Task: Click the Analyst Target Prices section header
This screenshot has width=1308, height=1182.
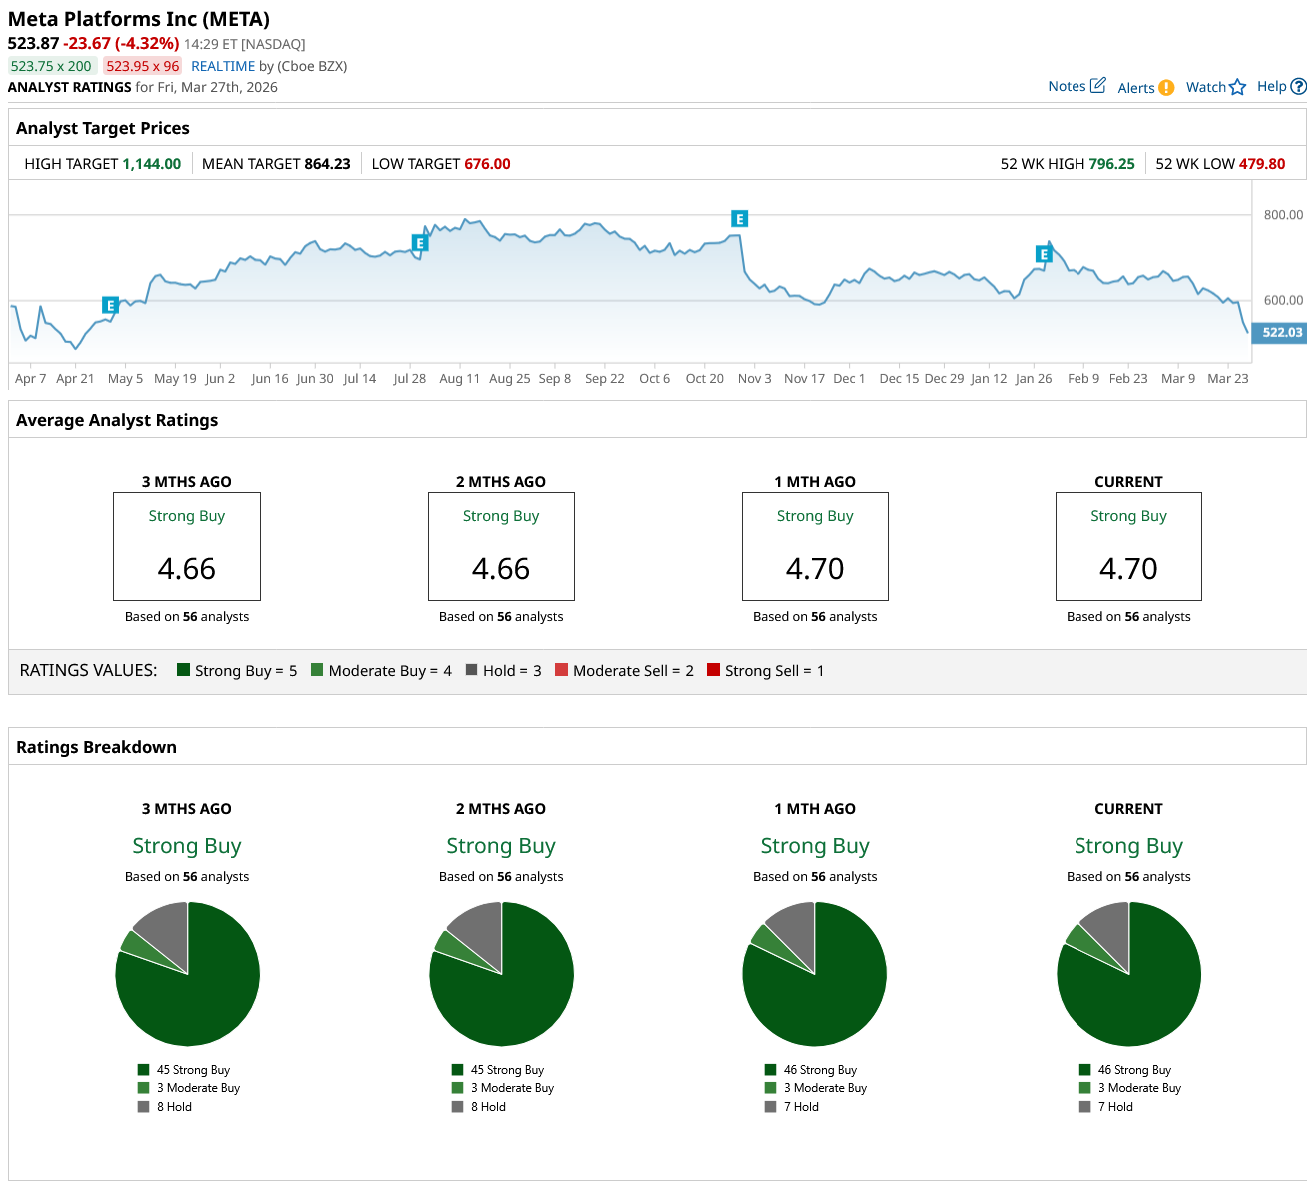Action: 103,128
